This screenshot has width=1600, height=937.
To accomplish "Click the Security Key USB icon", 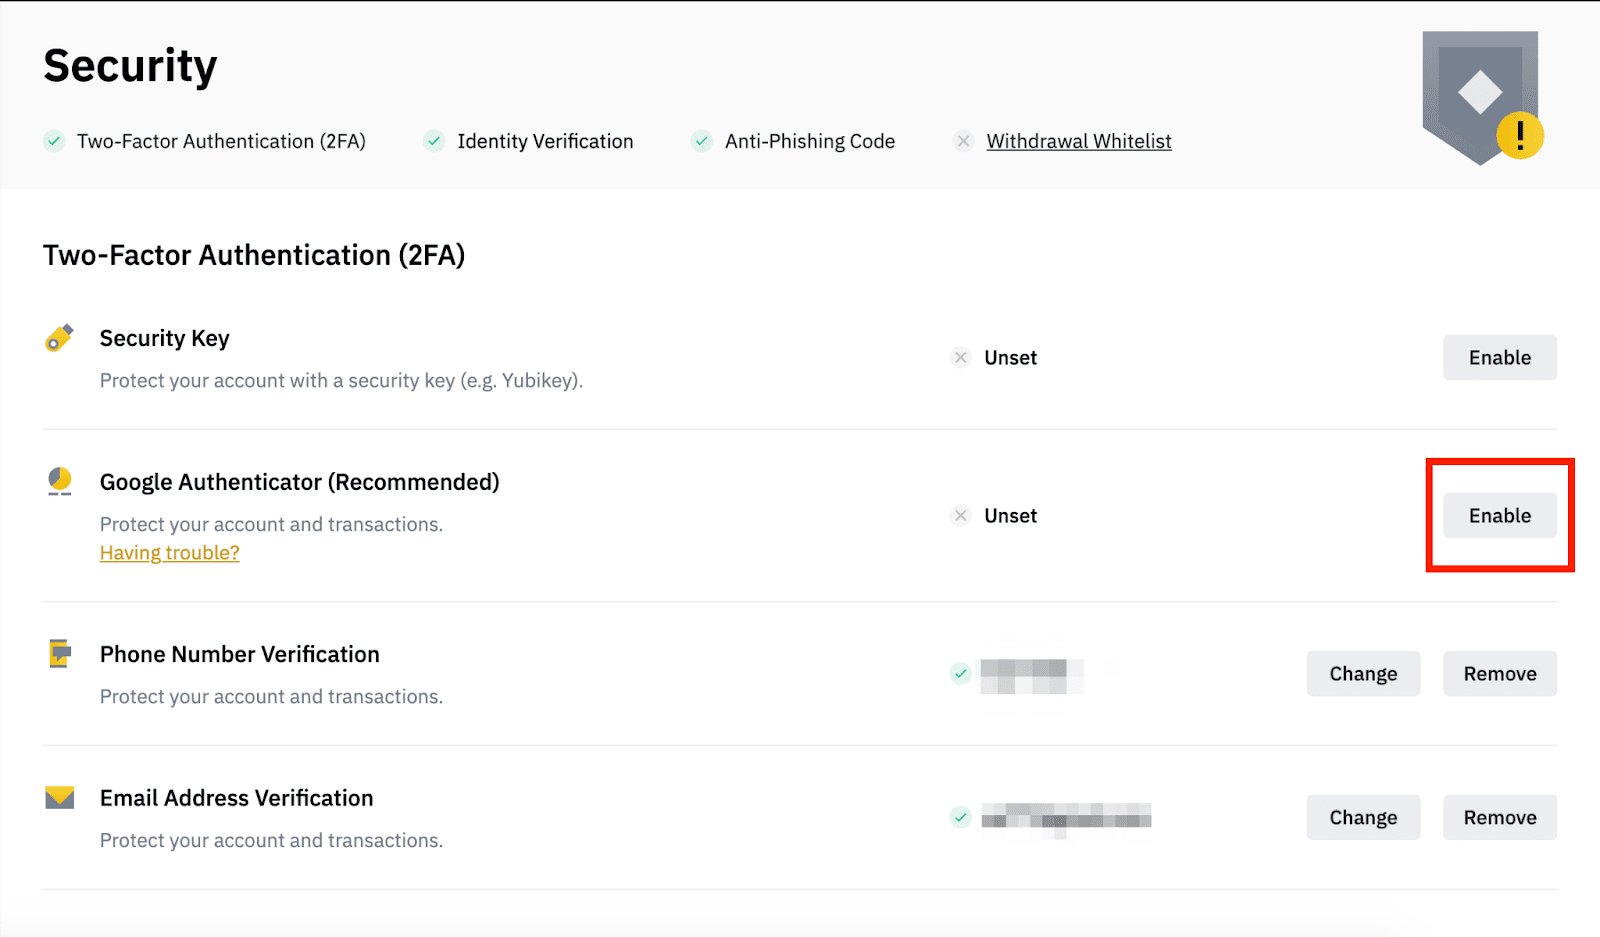I will pos(59,338).
